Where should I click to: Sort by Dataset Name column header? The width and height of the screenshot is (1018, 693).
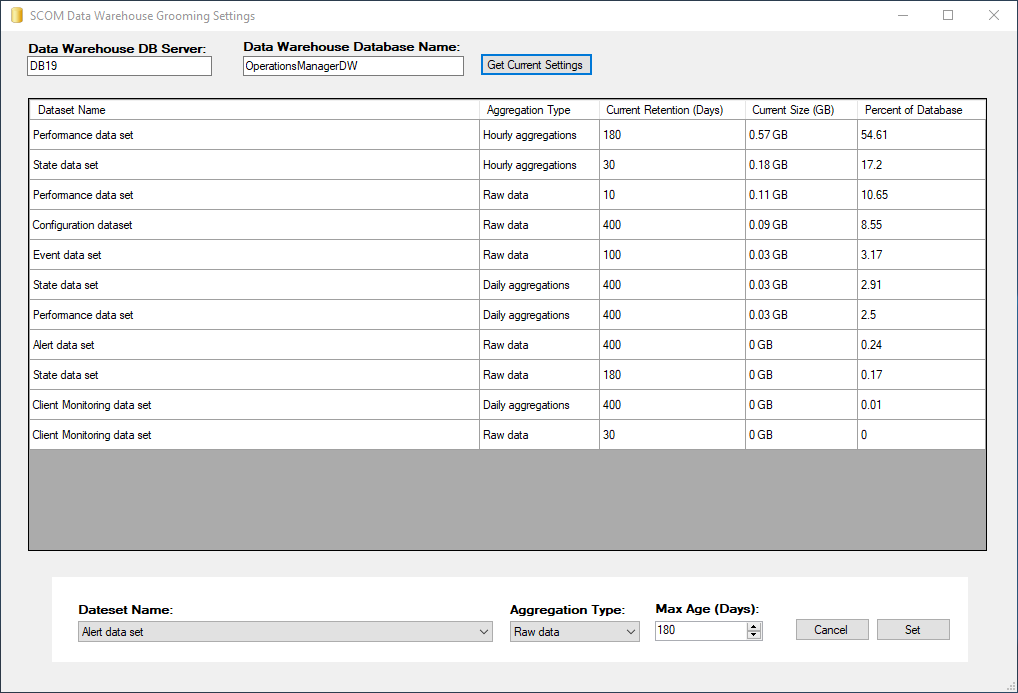tap(254, 110)
